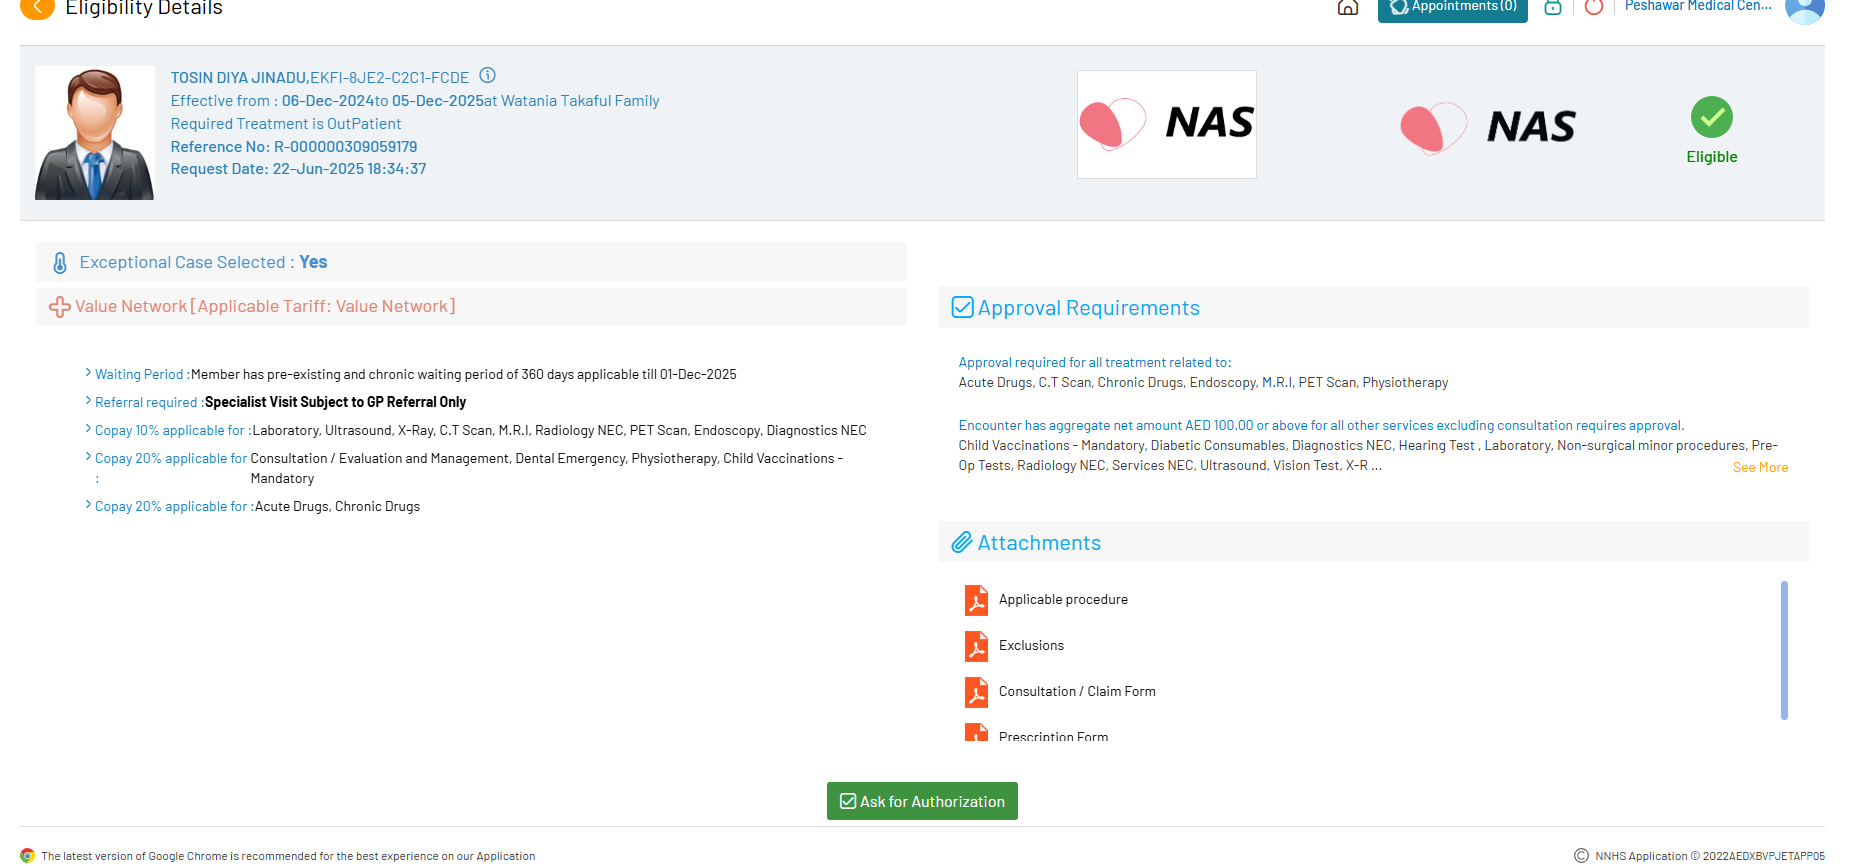Open the Consultation / Claim Form PDF icon
This screenshot has height=866, width=1863.
[x=976, y=692]
